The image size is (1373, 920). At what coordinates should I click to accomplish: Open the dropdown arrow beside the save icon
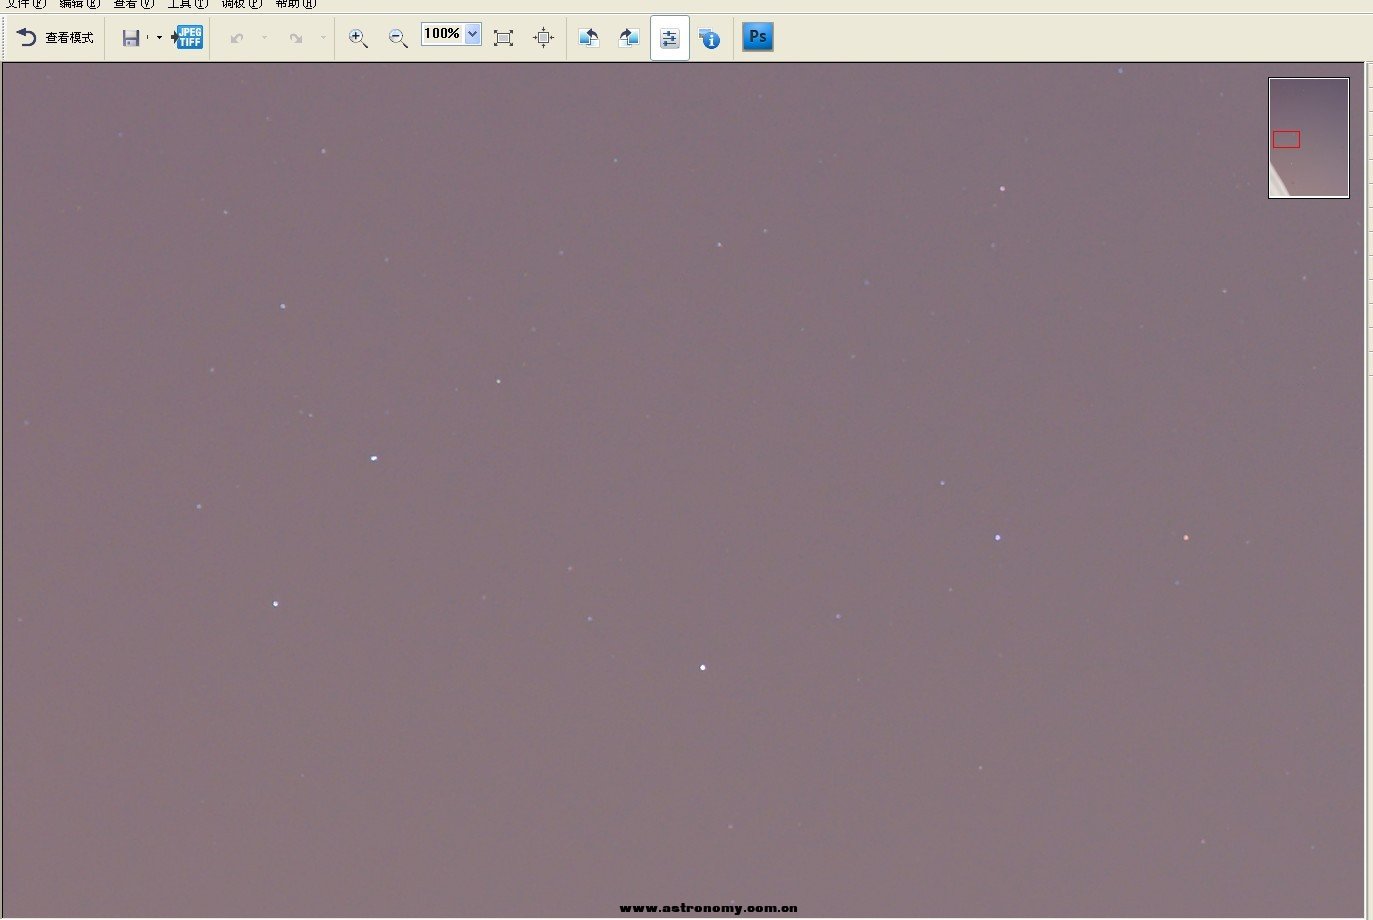(159, 38)
